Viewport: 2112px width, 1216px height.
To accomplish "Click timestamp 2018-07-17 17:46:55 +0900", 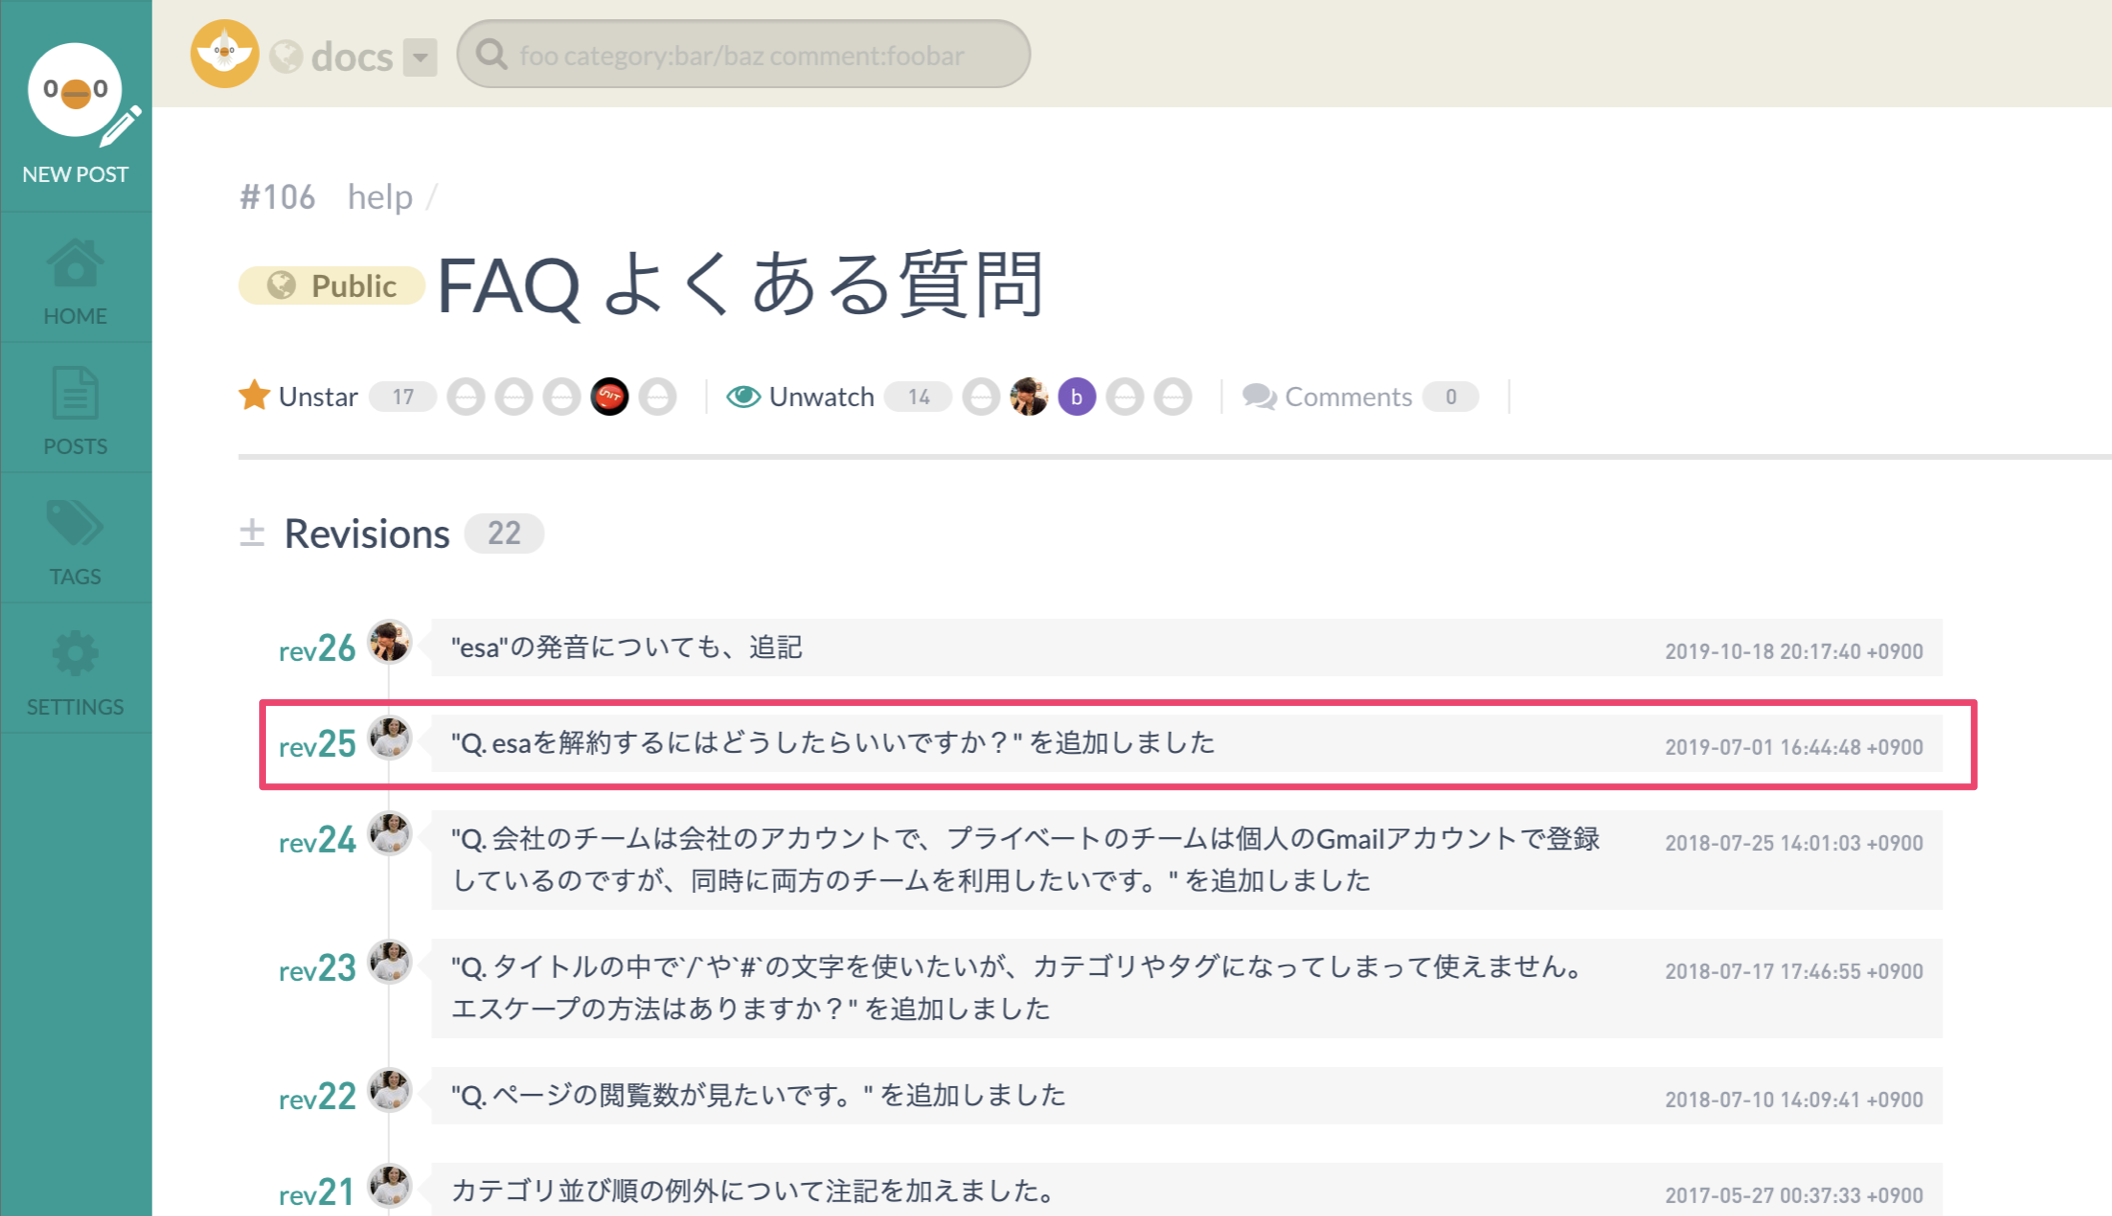I will (1794, 971).
